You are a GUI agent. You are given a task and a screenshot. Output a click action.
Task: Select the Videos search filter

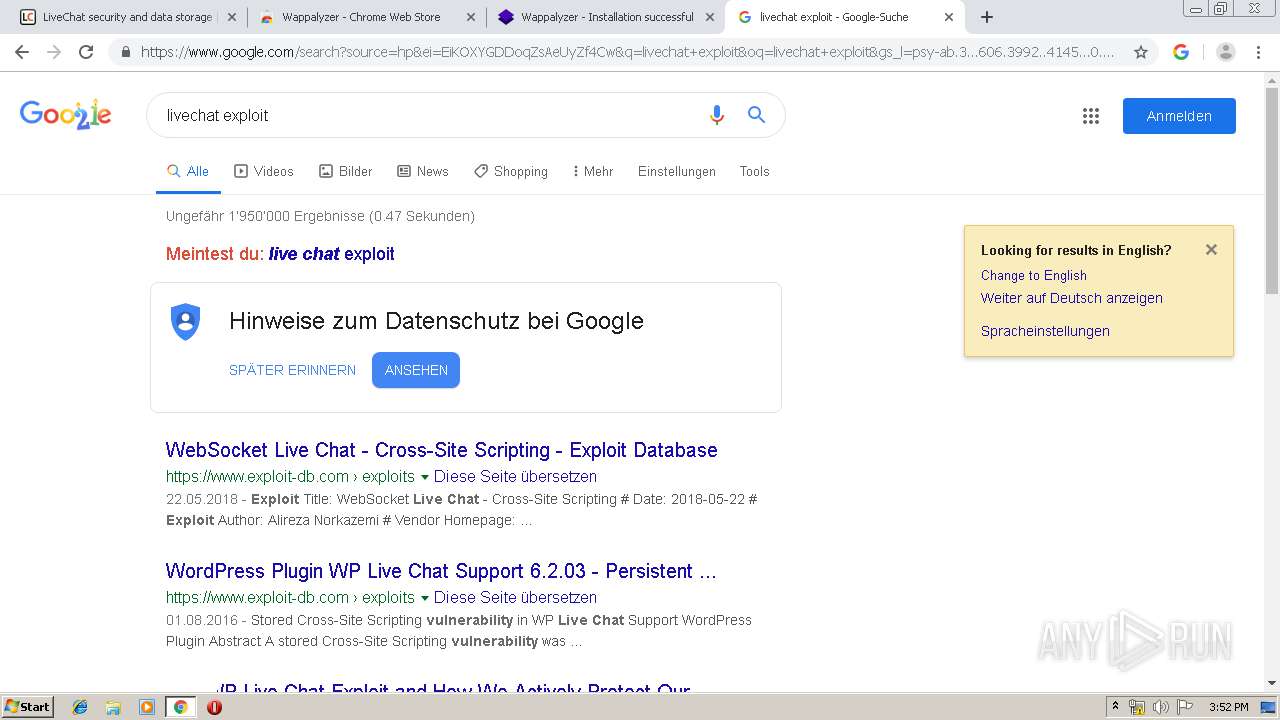click(x=264, y=172)
